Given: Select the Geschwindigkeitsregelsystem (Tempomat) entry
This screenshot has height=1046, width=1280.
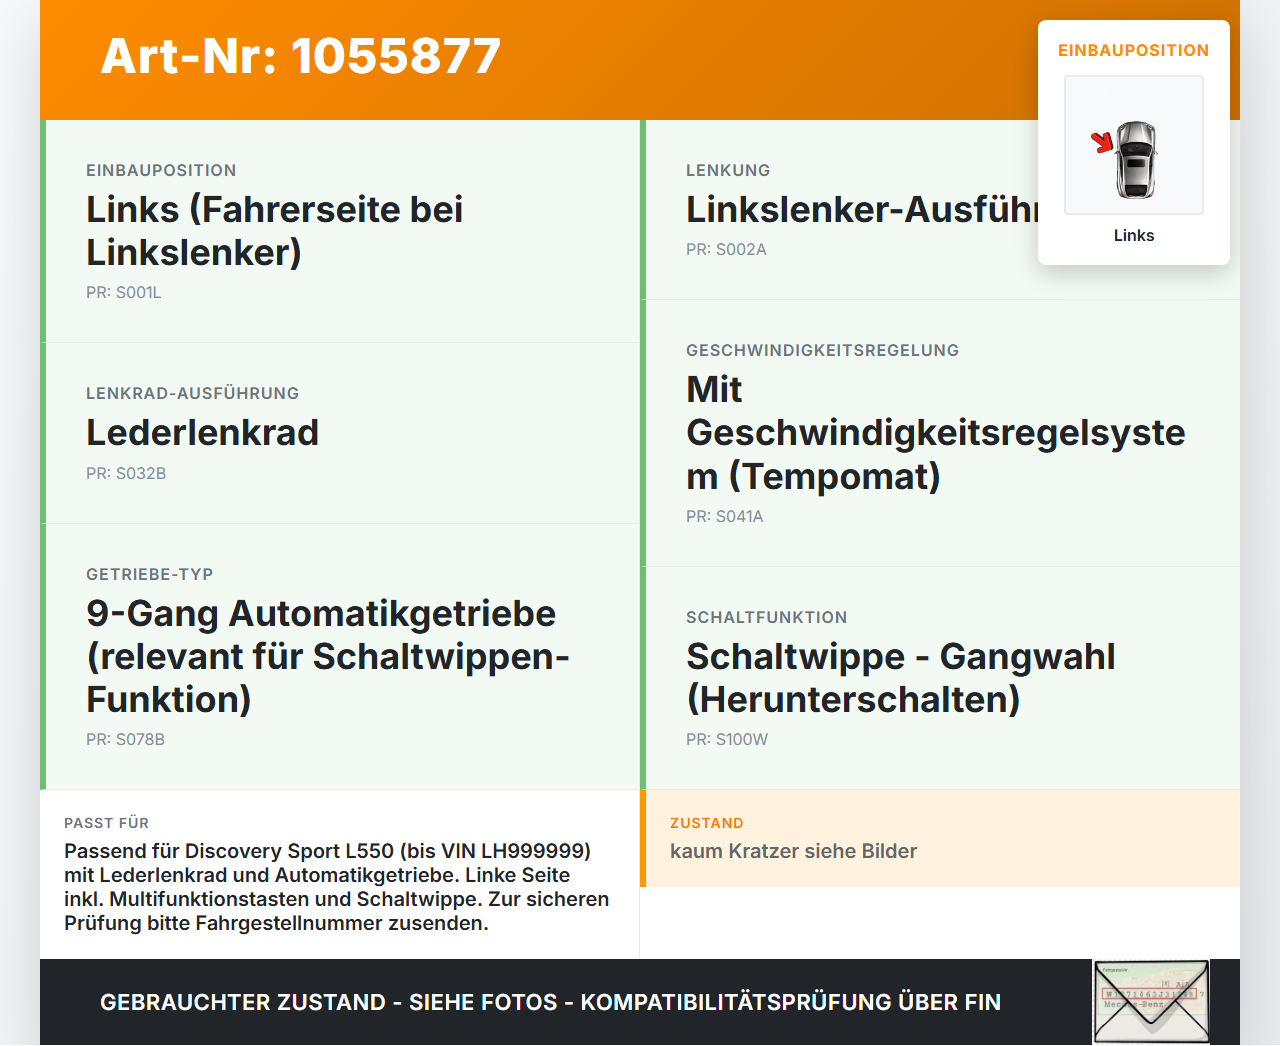Looking at the screenshot, I should (x=935, y=432).
